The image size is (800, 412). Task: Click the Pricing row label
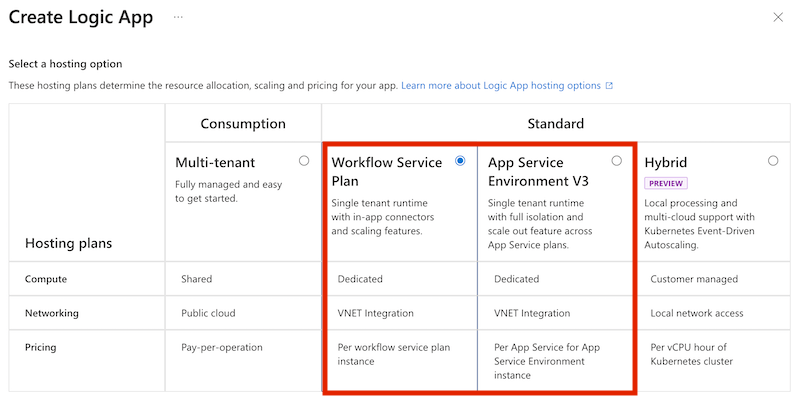coord(41,347)
